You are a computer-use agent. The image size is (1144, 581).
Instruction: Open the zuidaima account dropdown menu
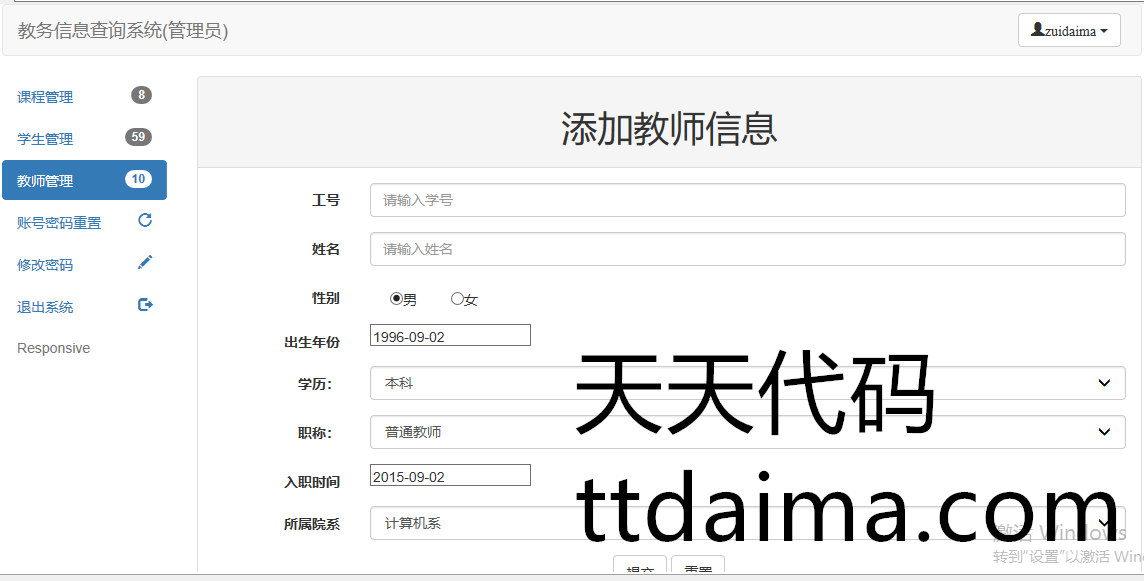tap(1069, 31)
